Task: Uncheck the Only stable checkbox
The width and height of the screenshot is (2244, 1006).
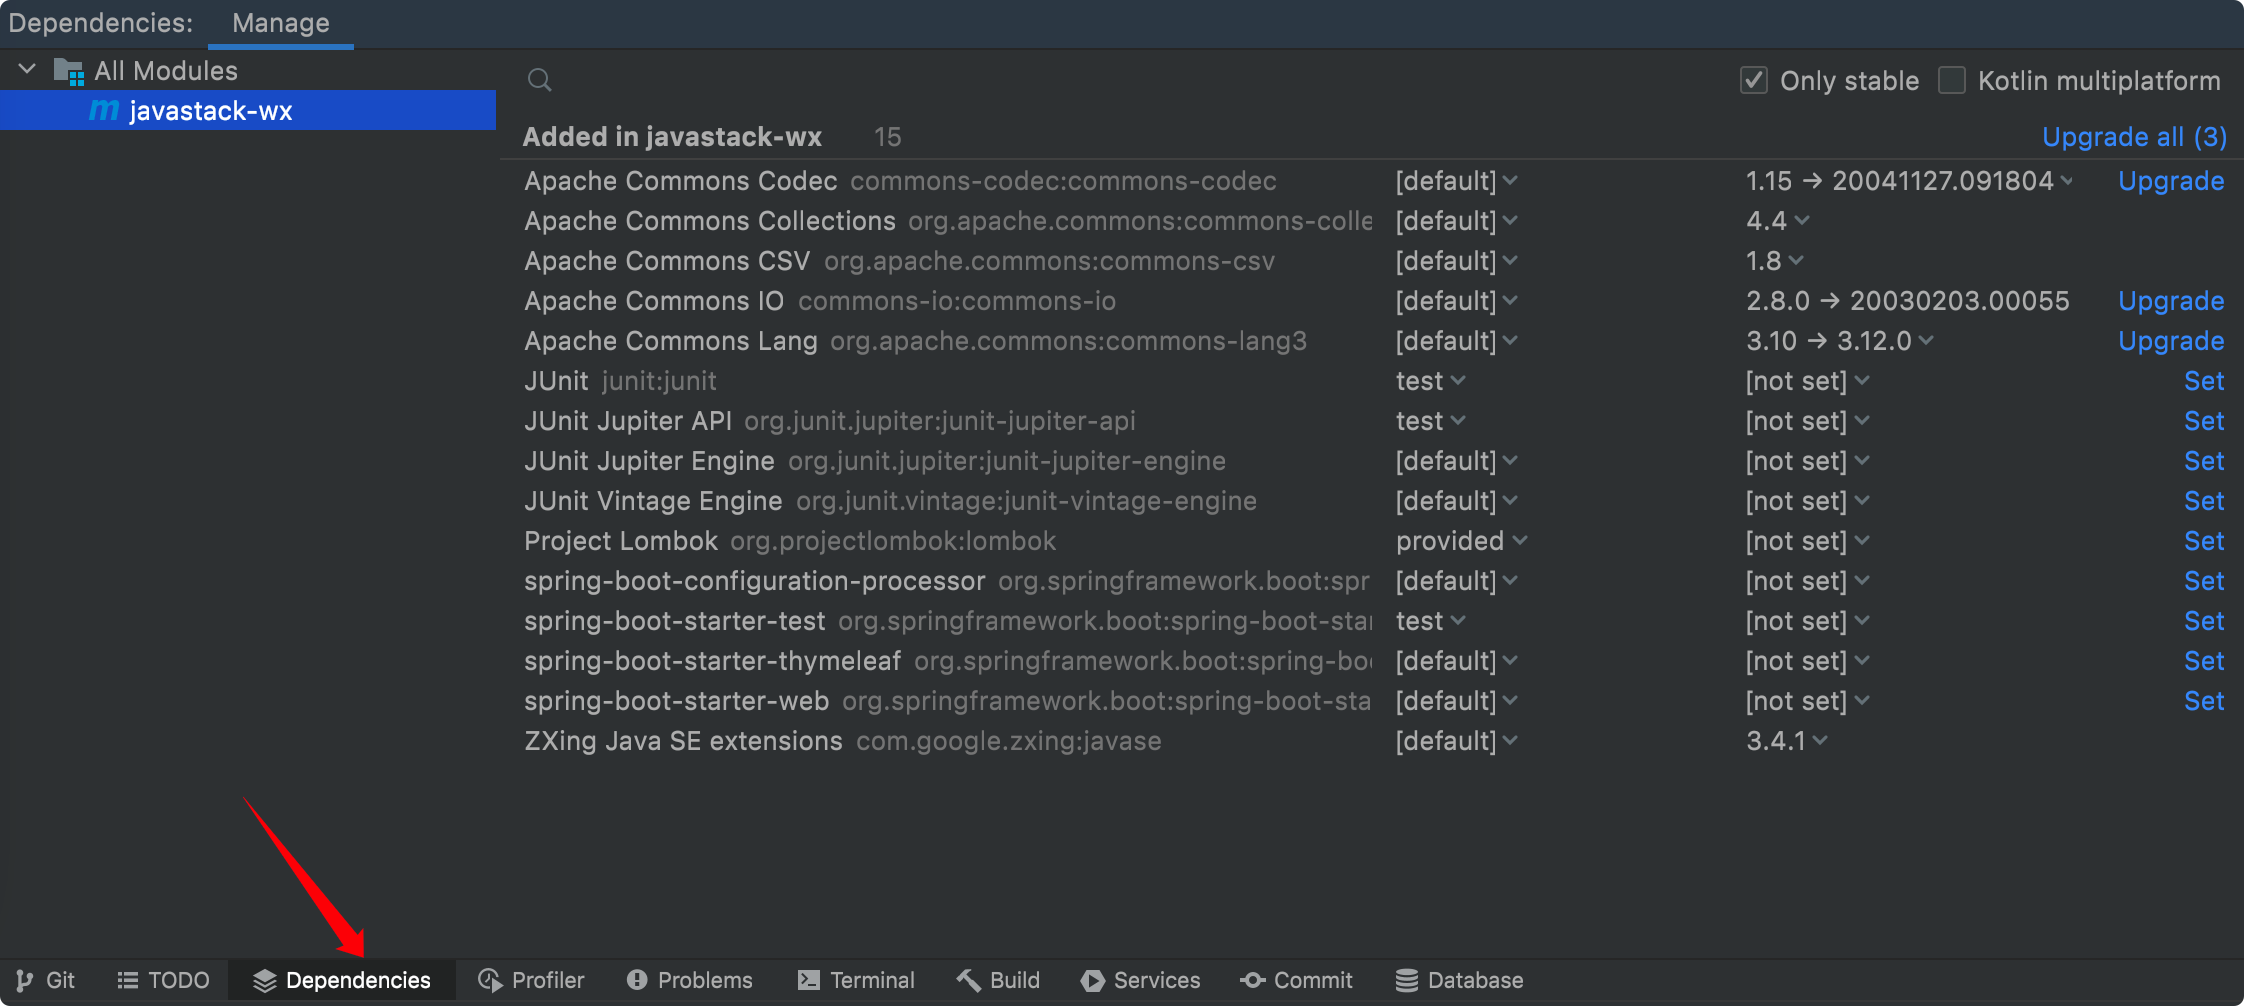Action: [x=1754, y=80]
